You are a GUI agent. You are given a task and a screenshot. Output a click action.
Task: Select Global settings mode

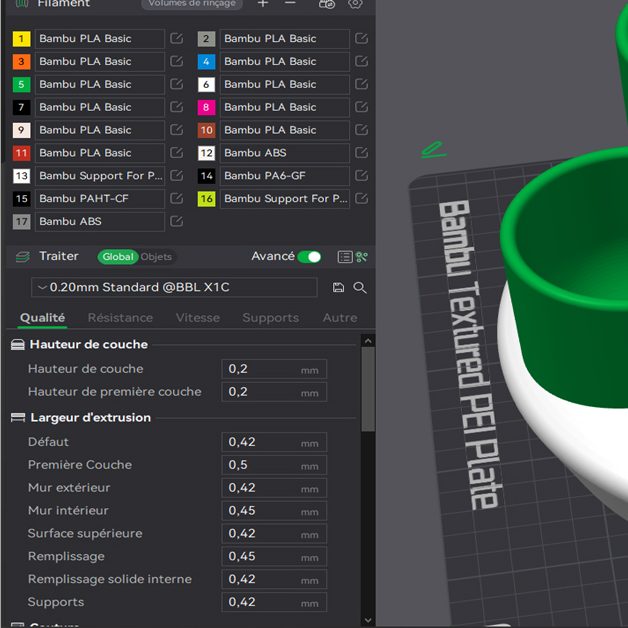pyautogui.click(x=118, y=257)
